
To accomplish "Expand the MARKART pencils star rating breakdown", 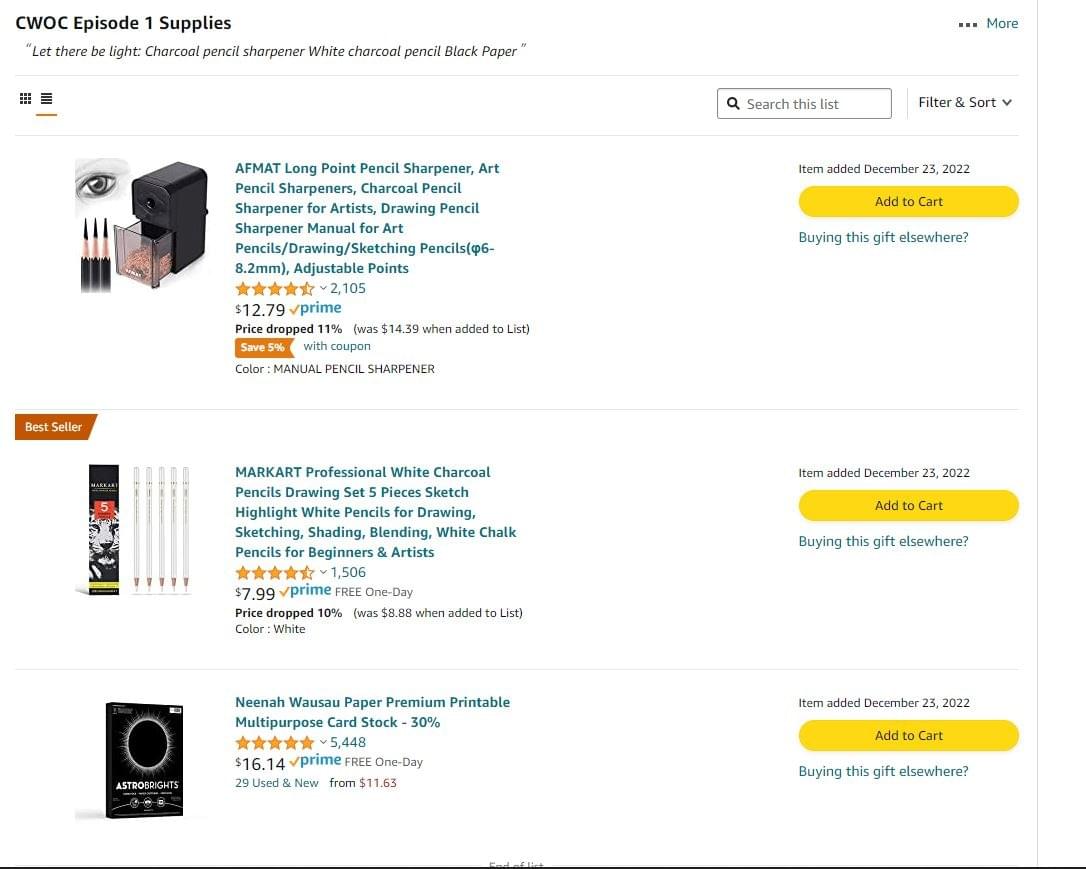I will tap(323, 573).
